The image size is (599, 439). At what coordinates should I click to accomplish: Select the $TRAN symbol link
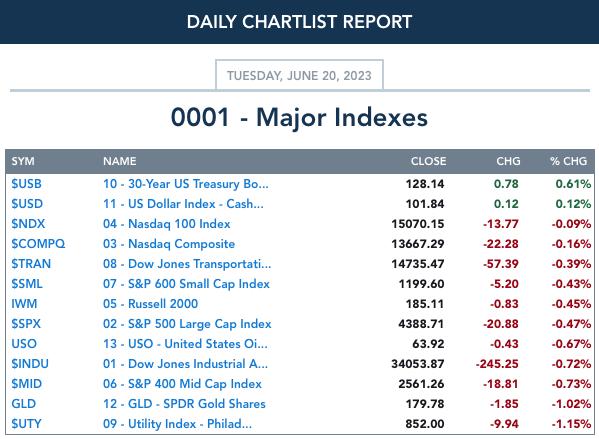[x=31, y=264]
